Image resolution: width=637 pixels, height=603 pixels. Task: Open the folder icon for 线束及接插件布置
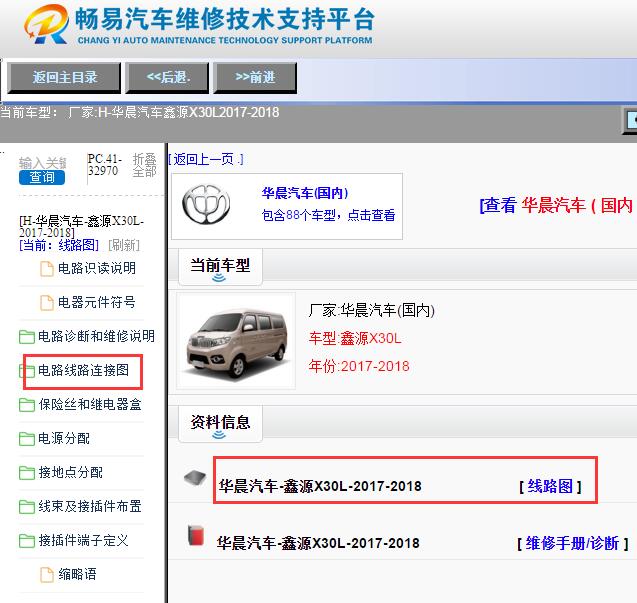[x=27, y=507]
